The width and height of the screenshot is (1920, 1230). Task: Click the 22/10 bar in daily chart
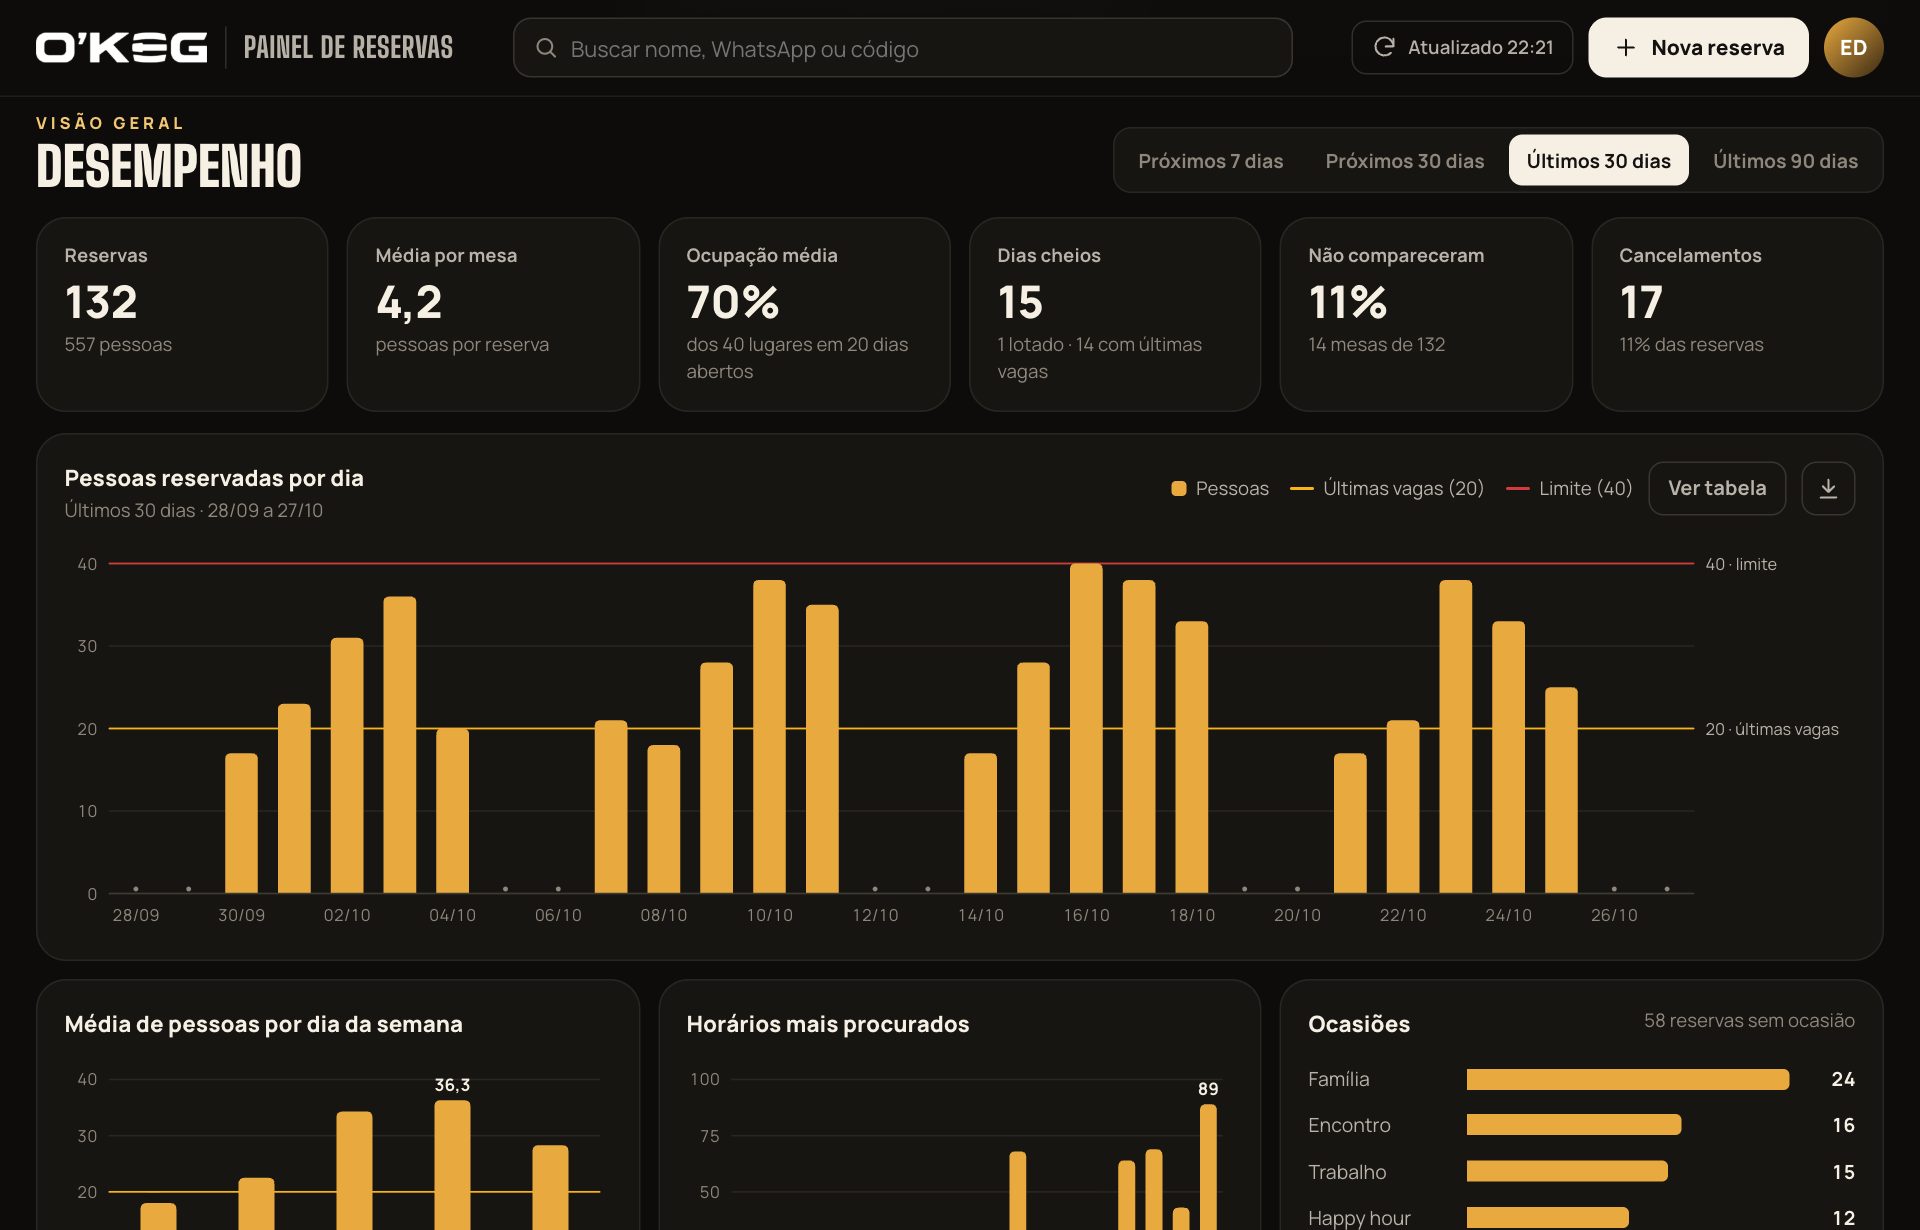[1403, 806]
